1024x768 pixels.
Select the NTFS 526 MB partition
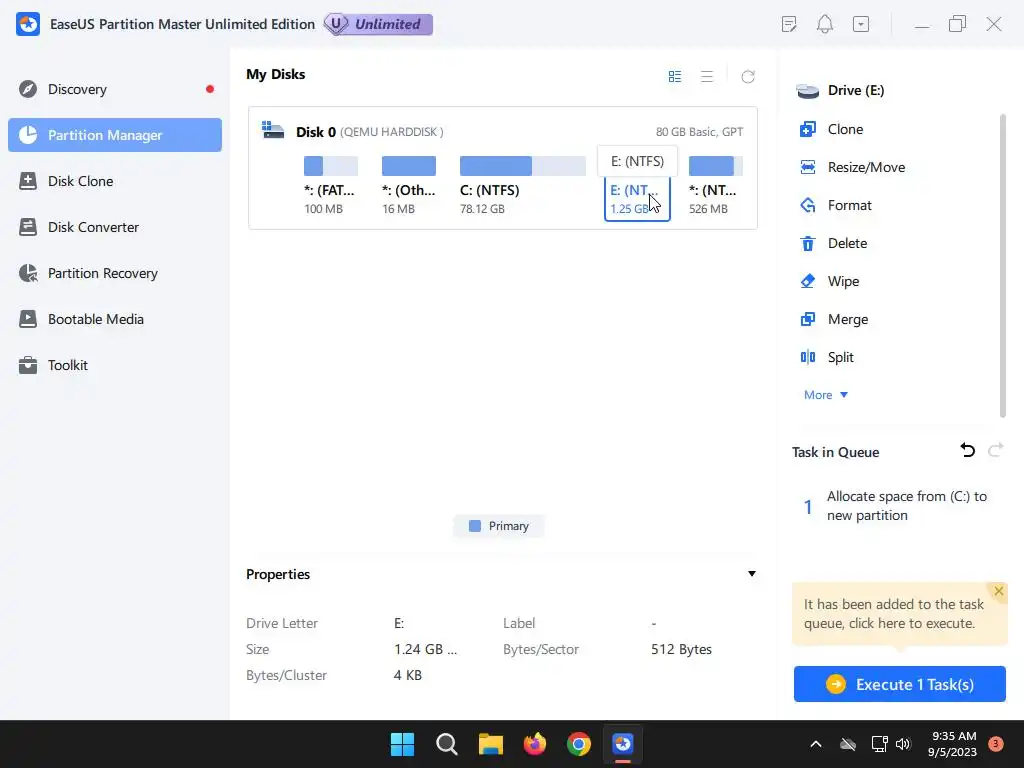point(716,185)
